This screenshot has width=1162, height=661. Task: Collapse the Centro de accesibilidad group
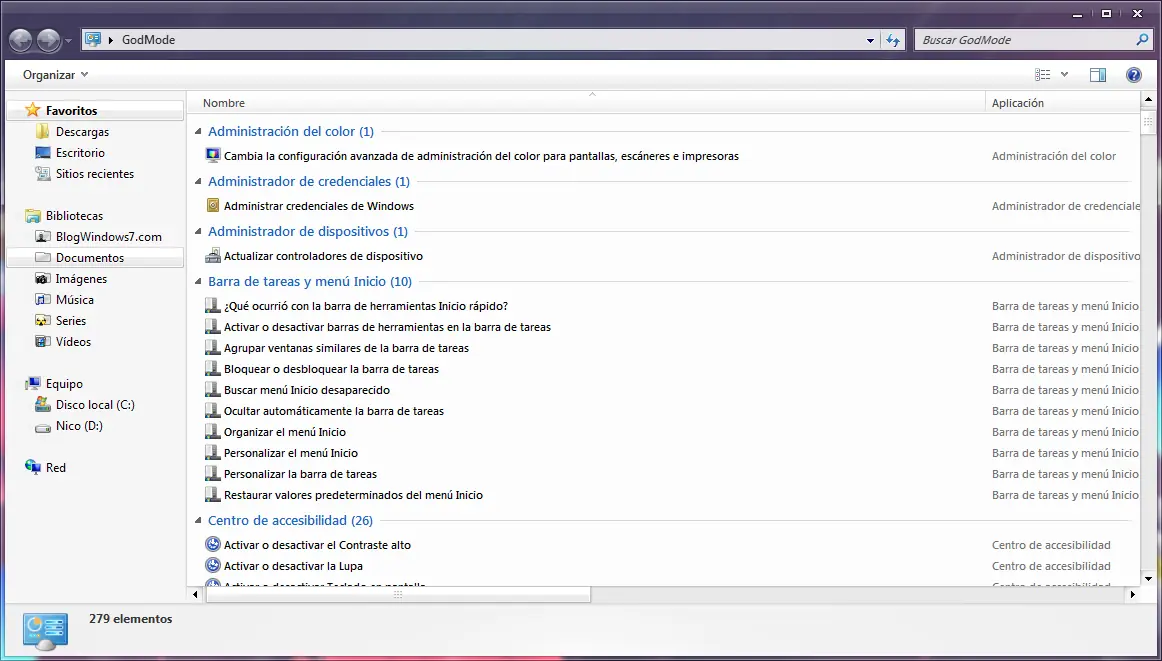[x=198, y=521]
